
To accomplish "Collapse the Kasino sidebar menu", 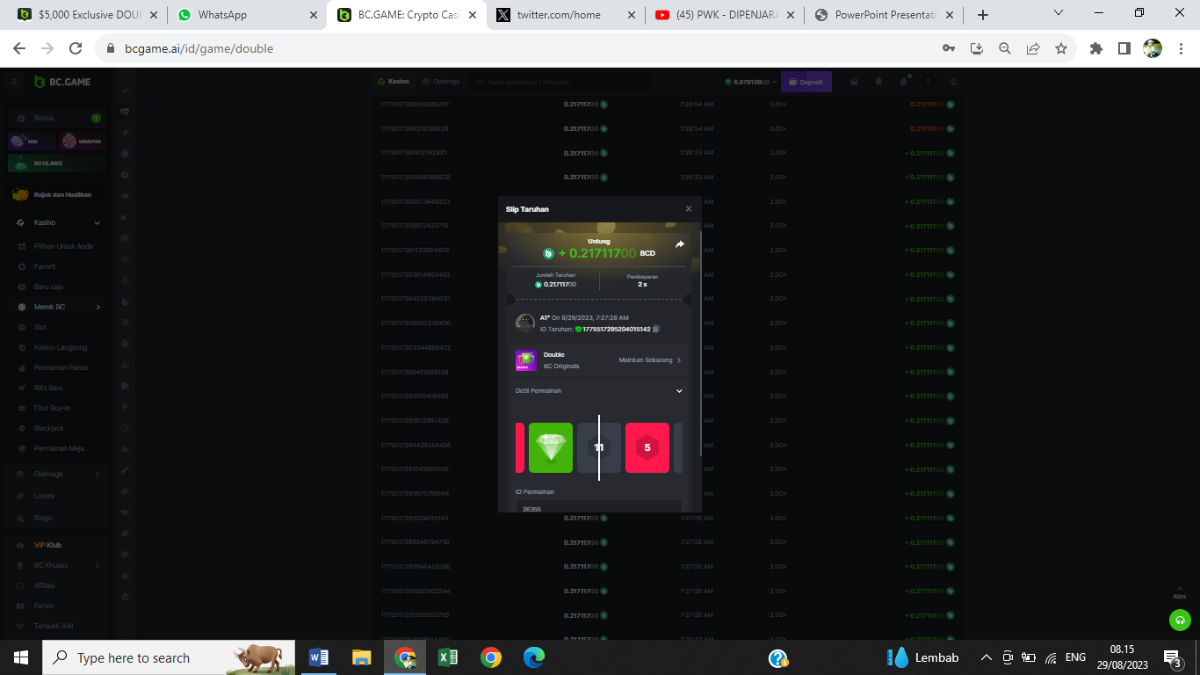I will pyautogui.click(x=97, y=223).
